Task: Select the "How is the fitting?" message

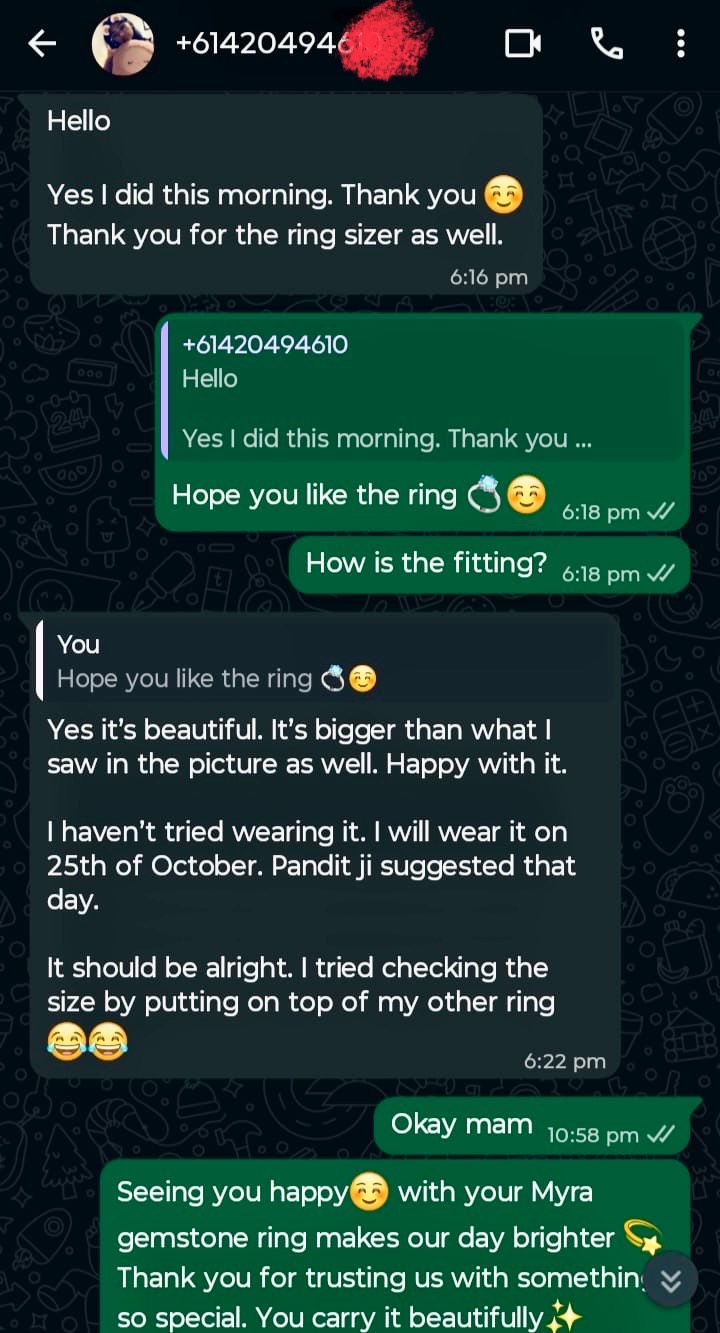Action: click(x=426, y=563)
